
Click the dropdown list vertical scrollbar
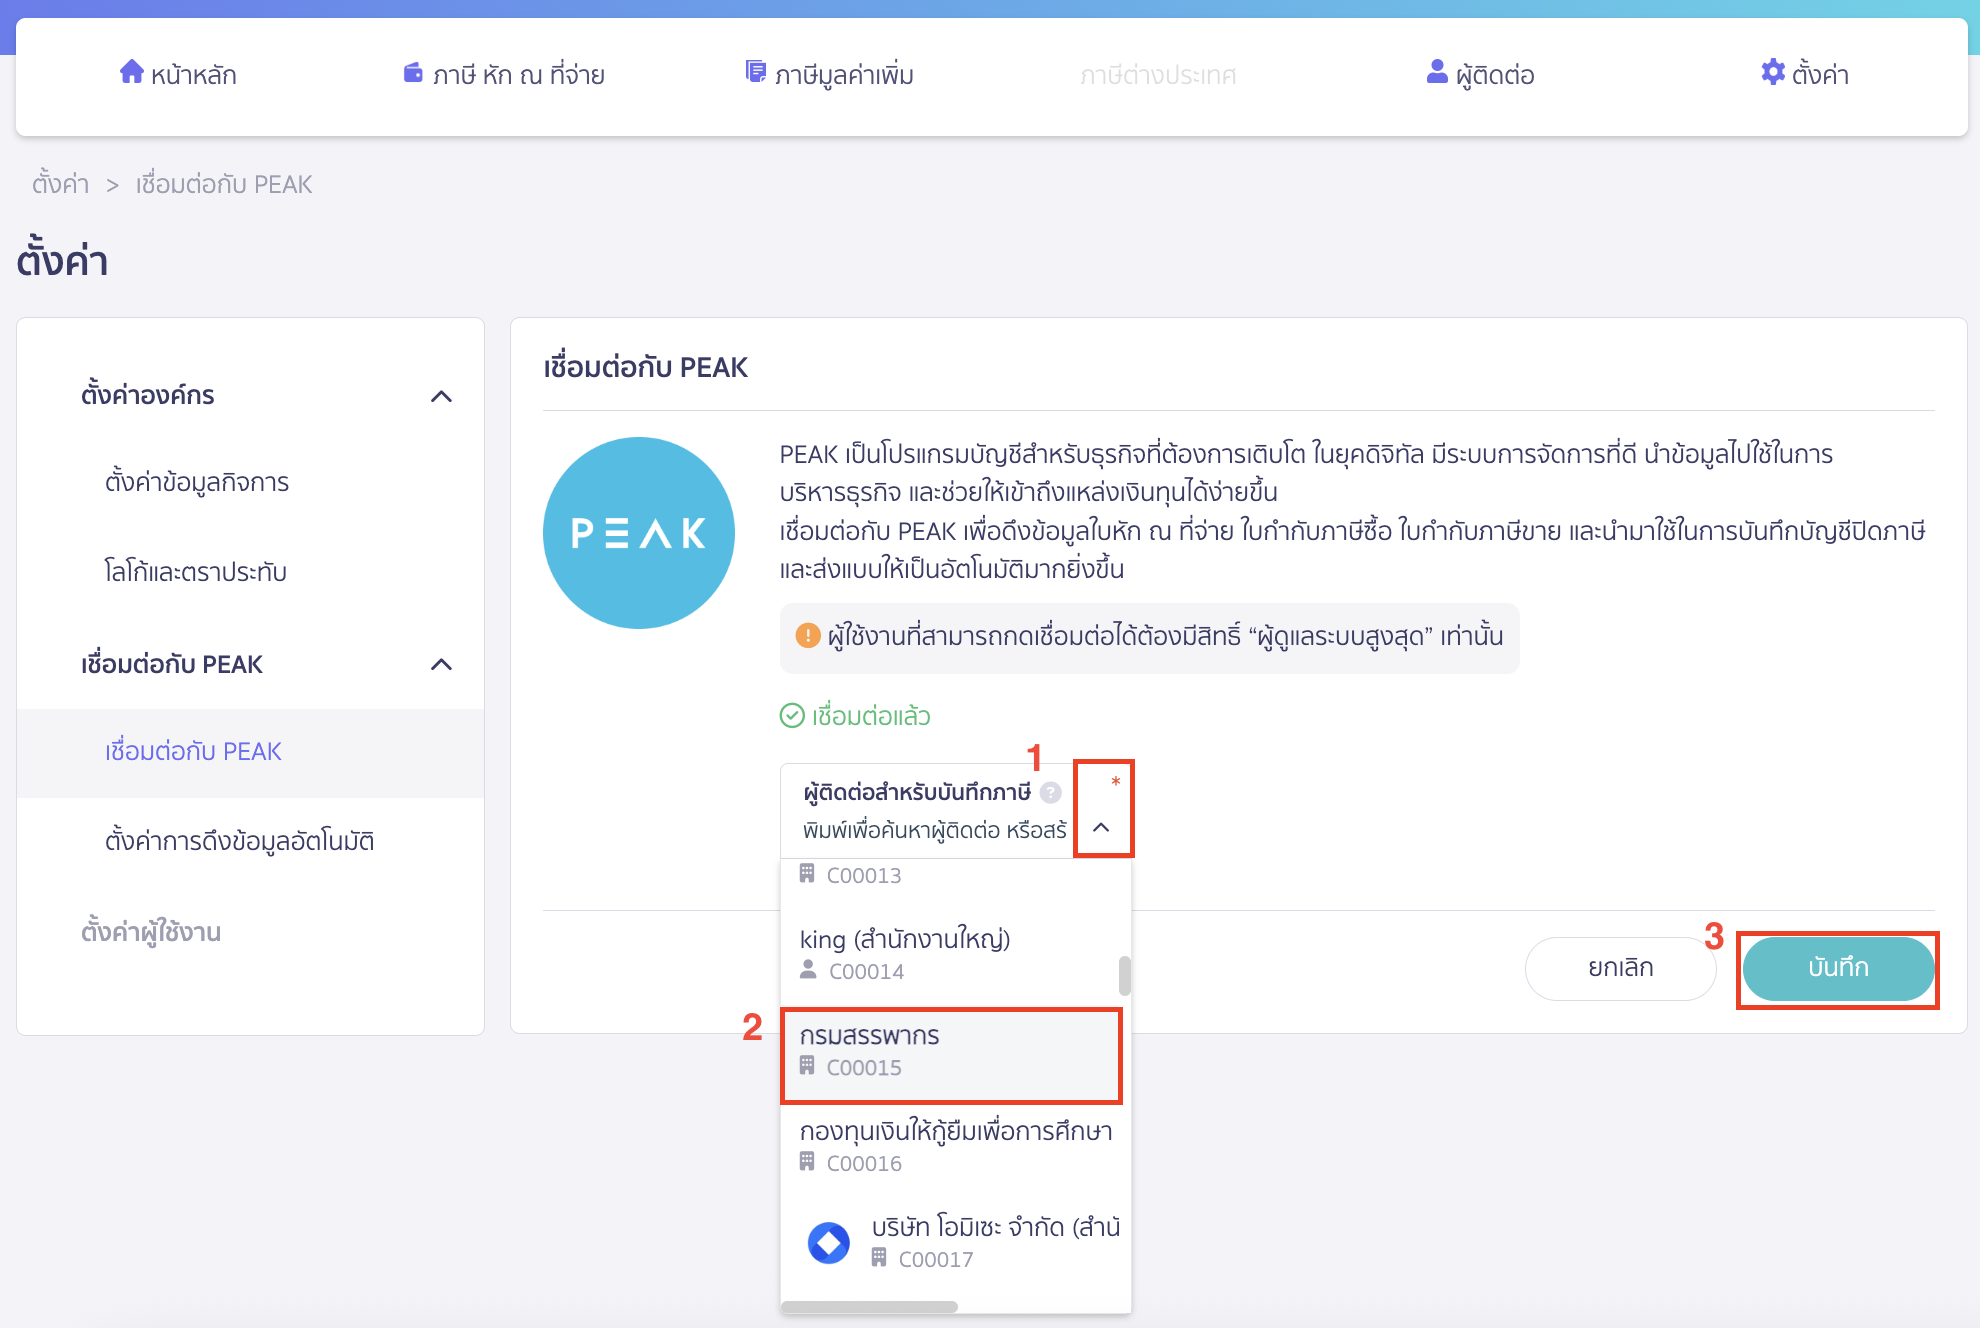coord(1125,976)
